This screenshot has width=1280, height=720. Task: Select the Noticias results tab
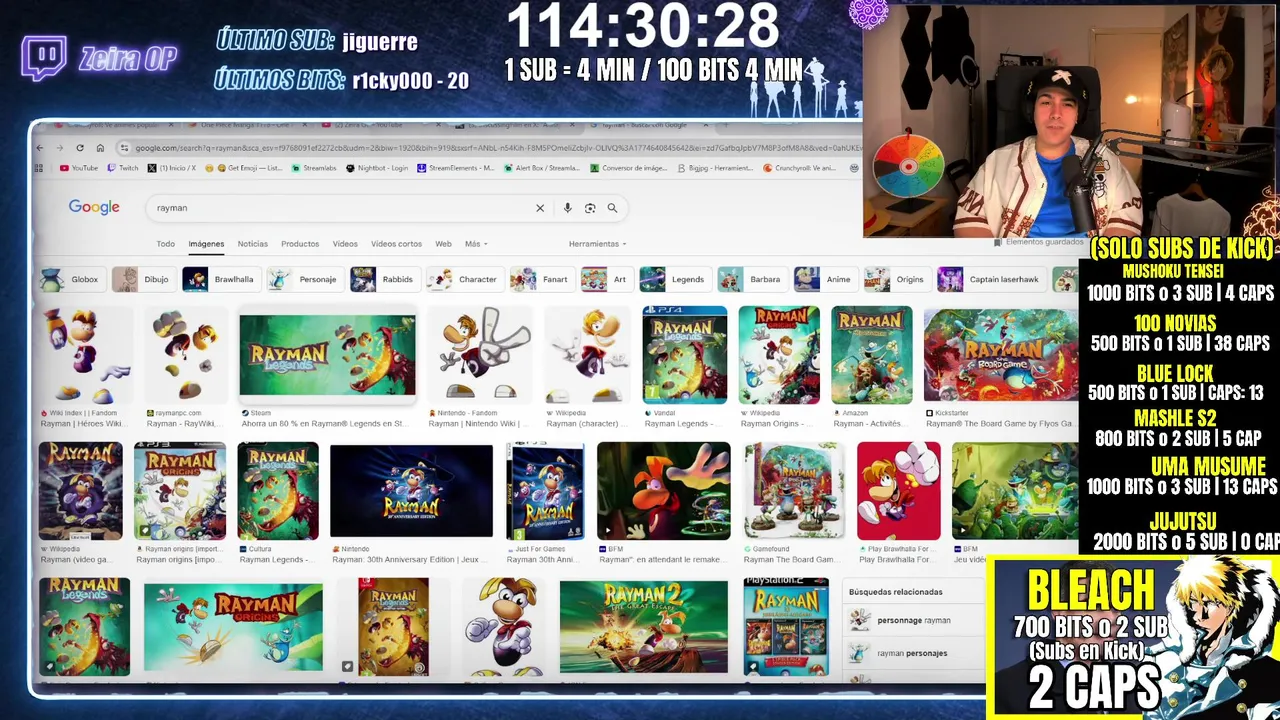click(253, 244)
